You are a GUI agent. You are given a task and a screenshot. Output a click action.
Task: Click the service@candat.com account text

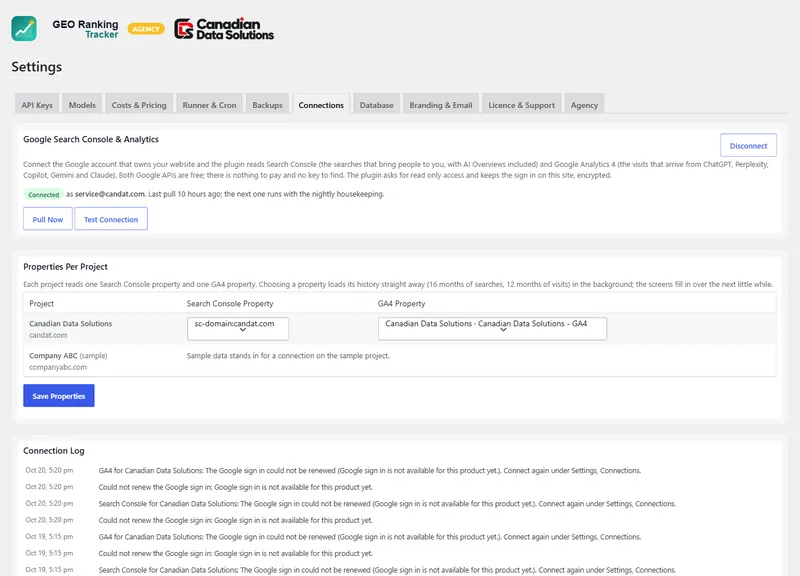(x=110, y=194)
